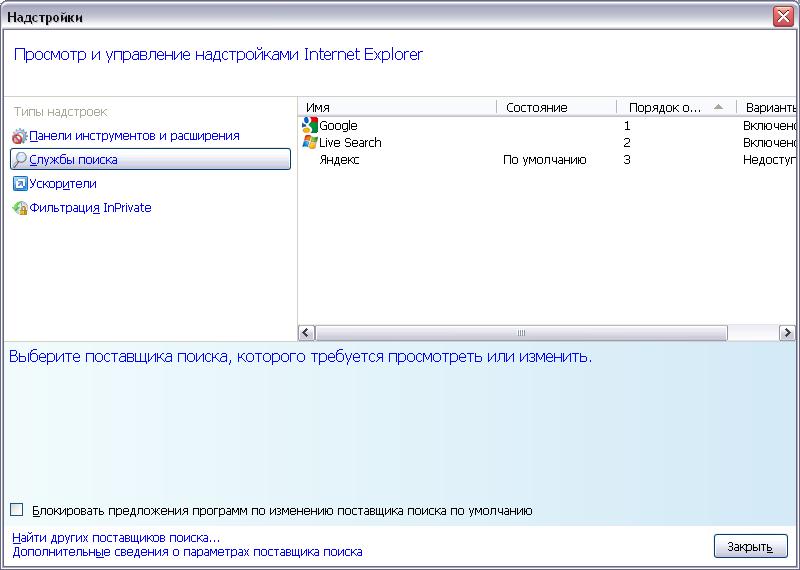Click the Google search provider icon
Image resolution: width=800 pixels, height=570 pixels.
pyautogui.click(x=310, y=125)
